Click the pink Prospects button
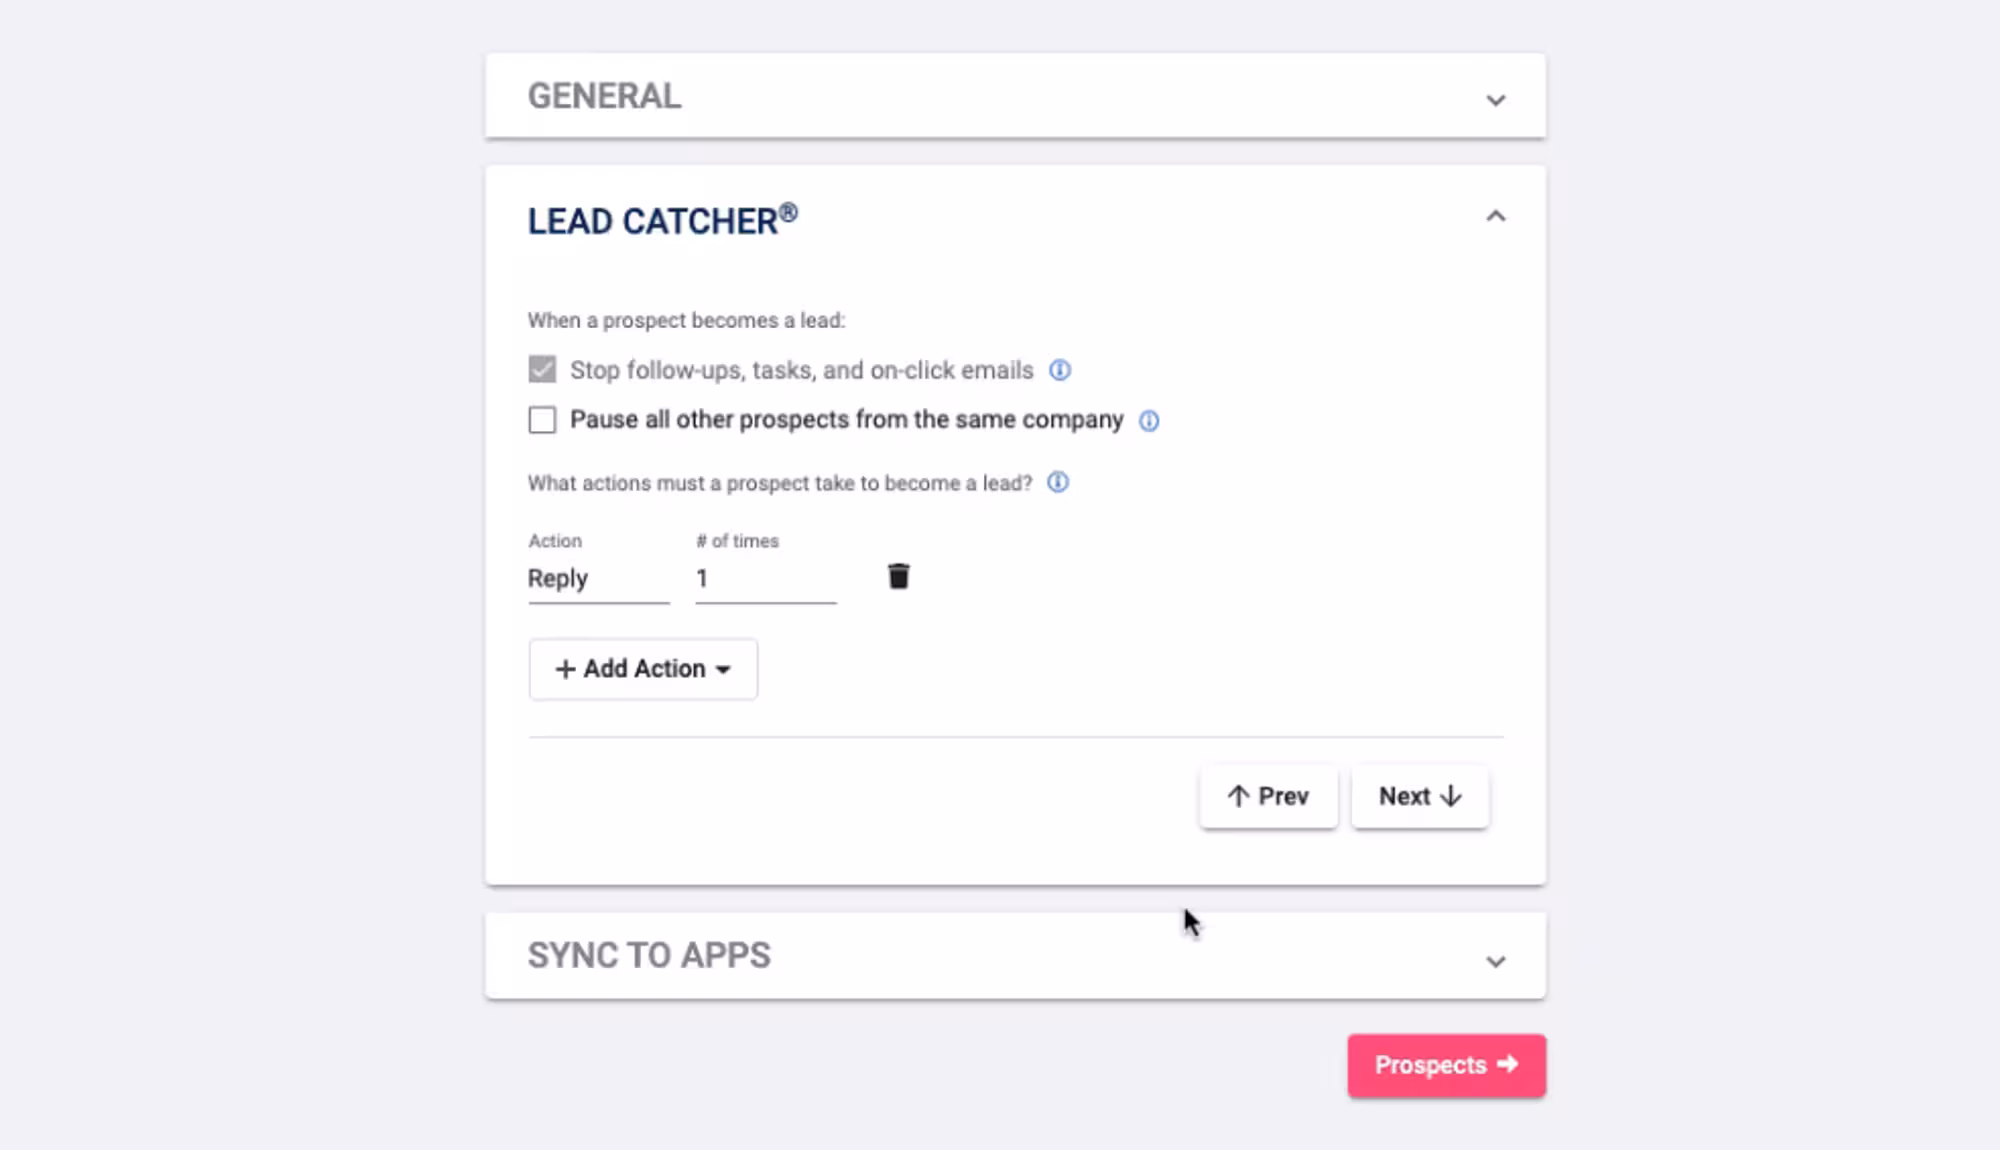 point(1446,1066)
